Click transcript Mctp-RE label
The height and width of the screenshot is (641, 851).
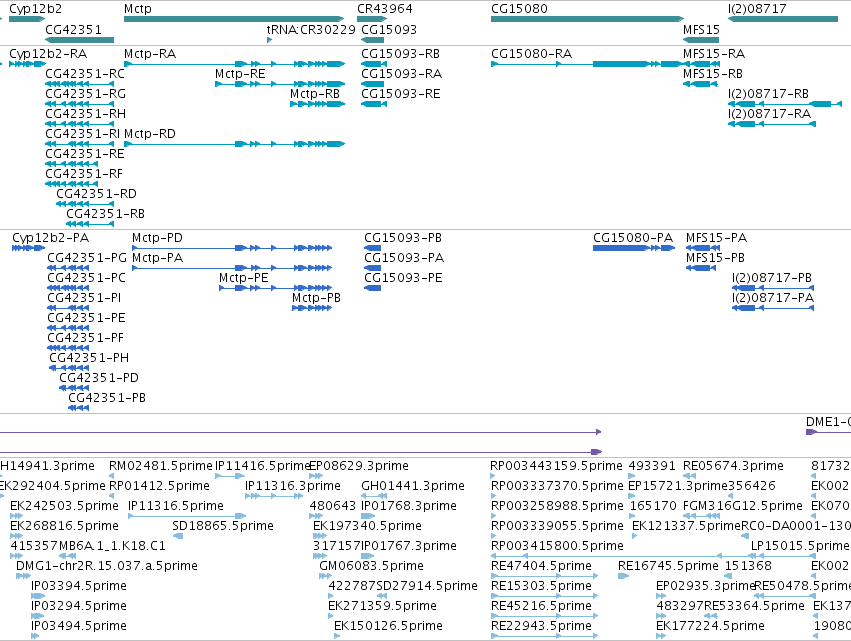coord(240,74)
